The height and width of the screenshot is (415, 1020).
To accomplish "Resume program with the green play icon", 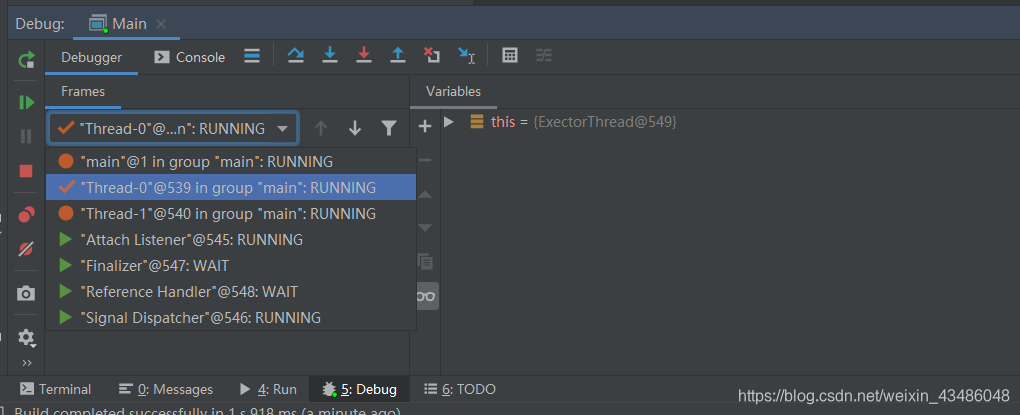I will [26, 102].
